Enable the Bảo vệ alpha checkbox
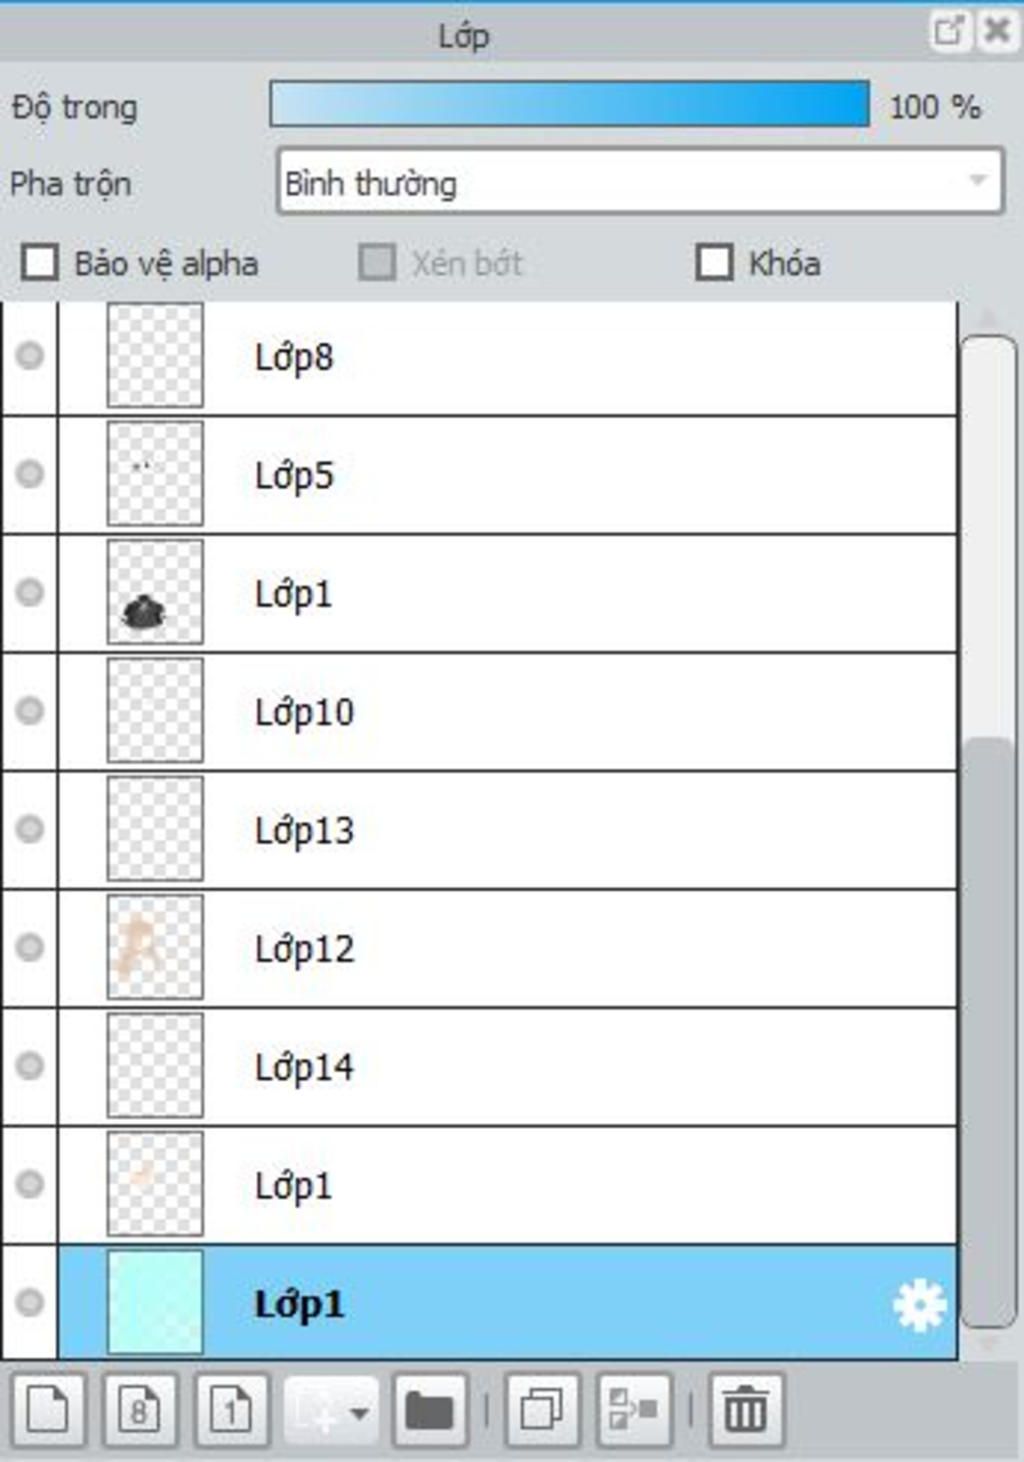 (x=40, y=263)
